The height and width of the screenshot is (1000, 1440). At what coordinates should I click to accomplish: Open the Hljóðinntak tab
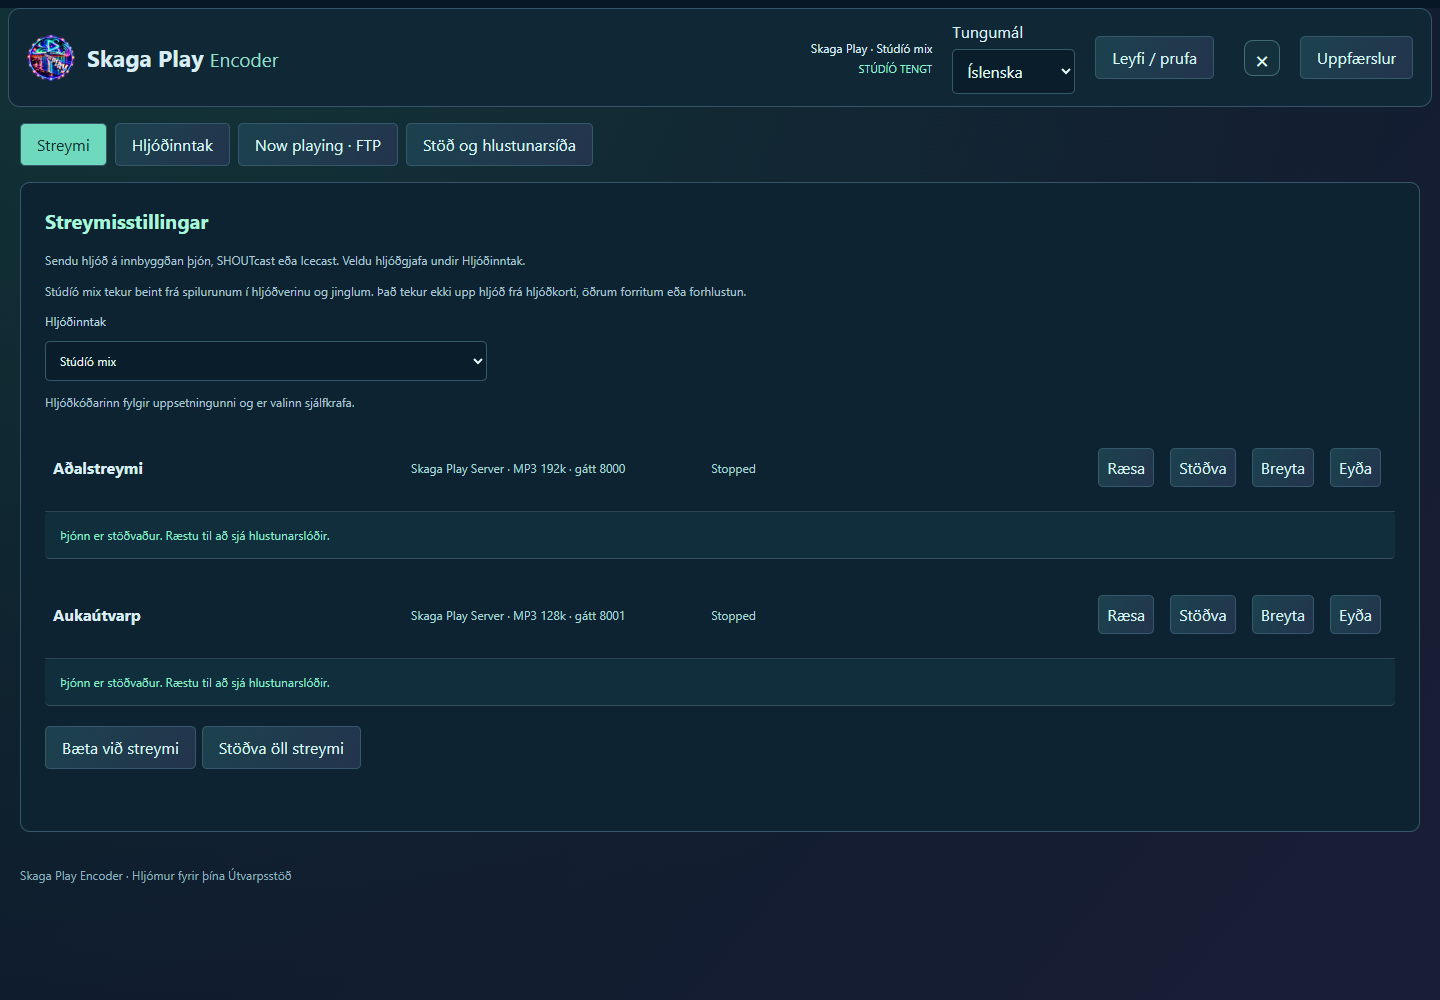172,145
